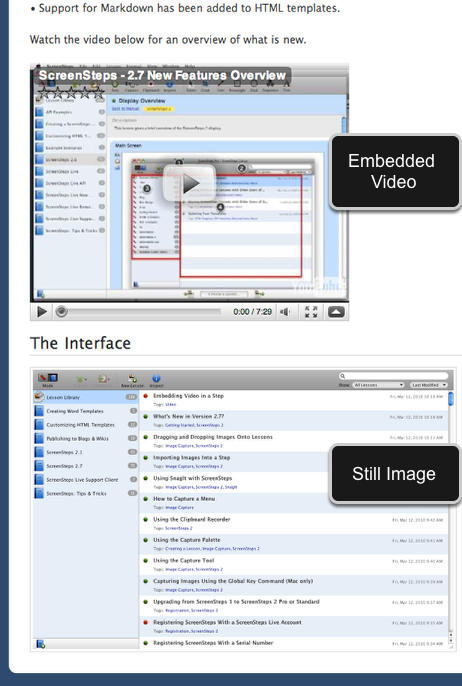
Task: Select lesson Using the Capture Tool
Action: pos(184,560)
